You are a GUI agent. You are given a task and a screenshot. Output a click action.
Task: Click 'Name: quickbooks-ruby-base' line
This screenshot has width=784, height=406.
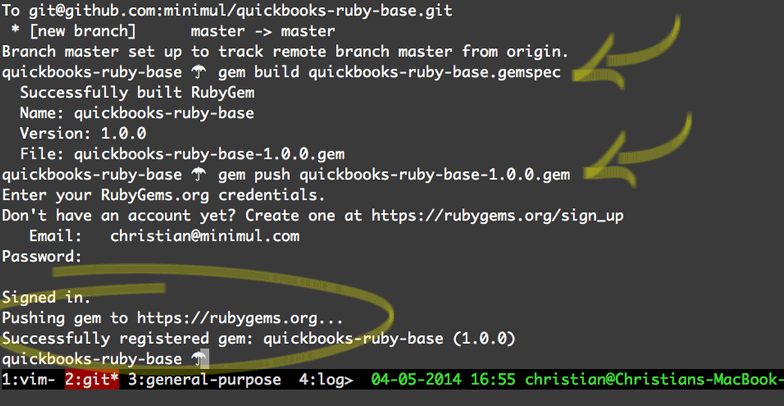137,114
